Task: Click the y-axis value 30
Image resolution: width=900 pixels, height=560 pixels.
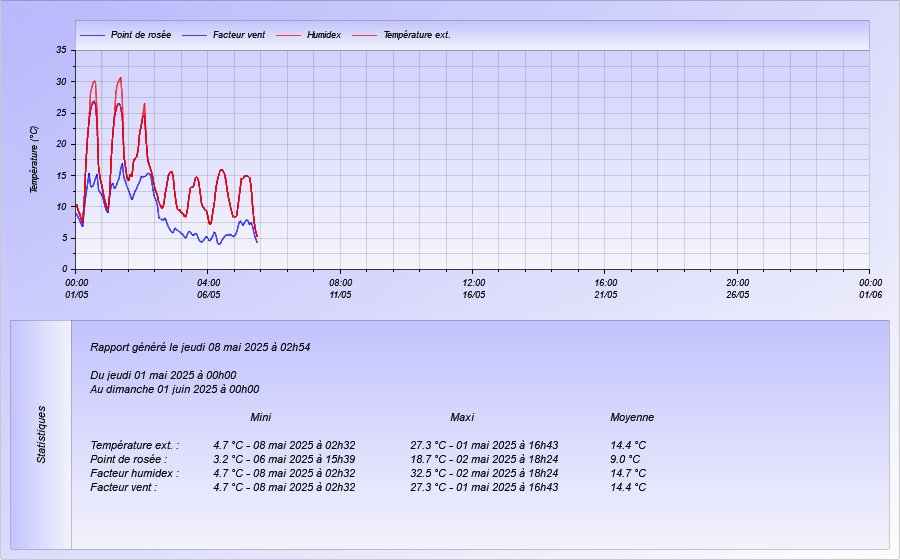Action: coord(61,81)
